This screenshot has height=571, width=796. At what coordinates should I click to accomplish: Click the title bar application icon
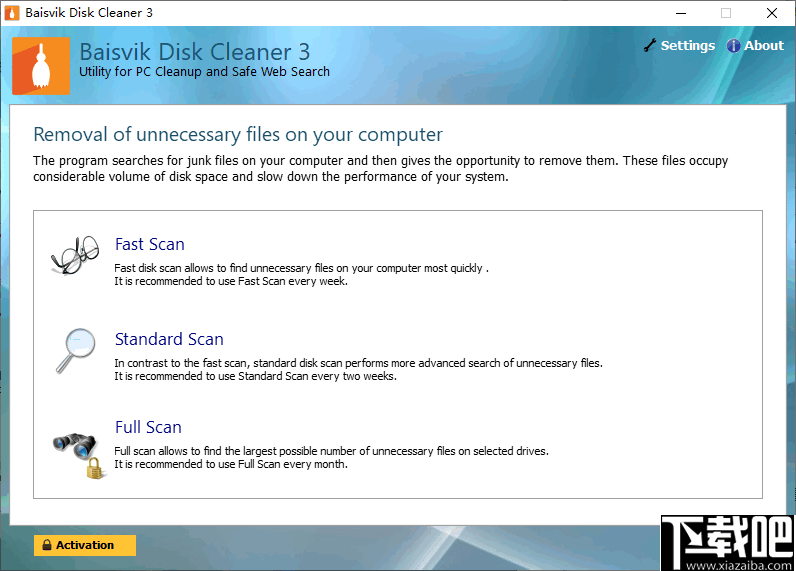[x=12, y=13]
